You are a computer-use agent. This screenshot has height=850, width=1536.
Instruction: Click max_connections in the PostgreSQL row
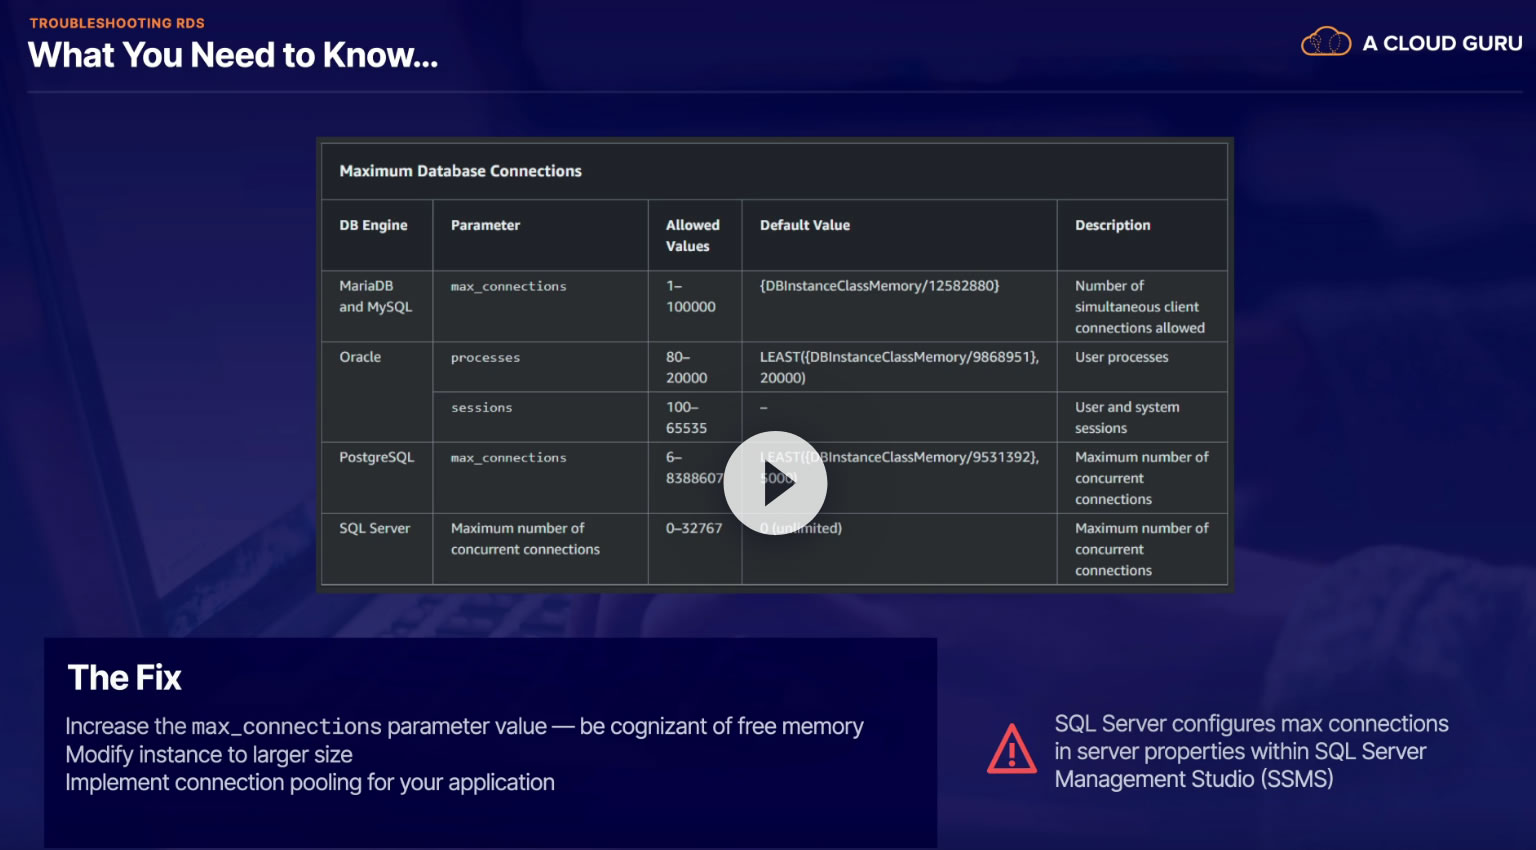click(509, 458)
